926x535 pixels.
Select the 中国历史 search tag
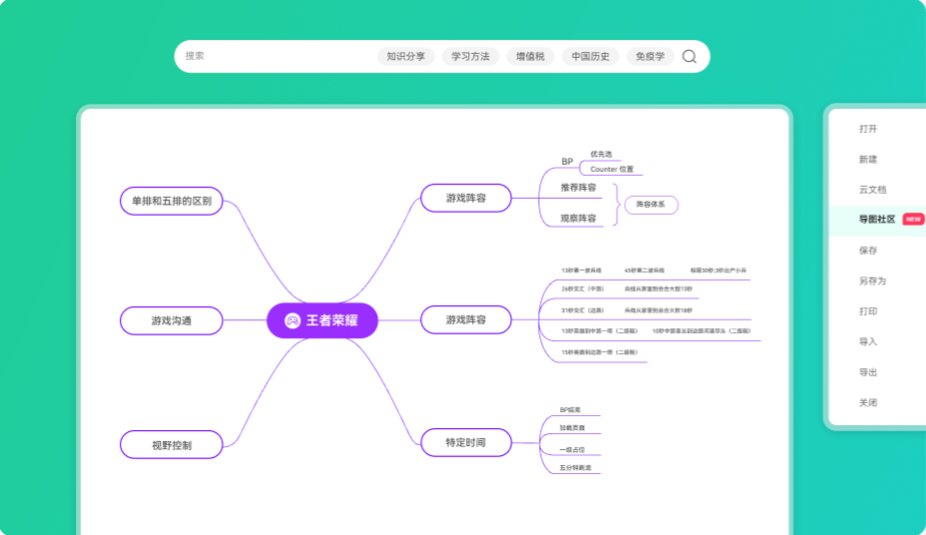(591, 57)
